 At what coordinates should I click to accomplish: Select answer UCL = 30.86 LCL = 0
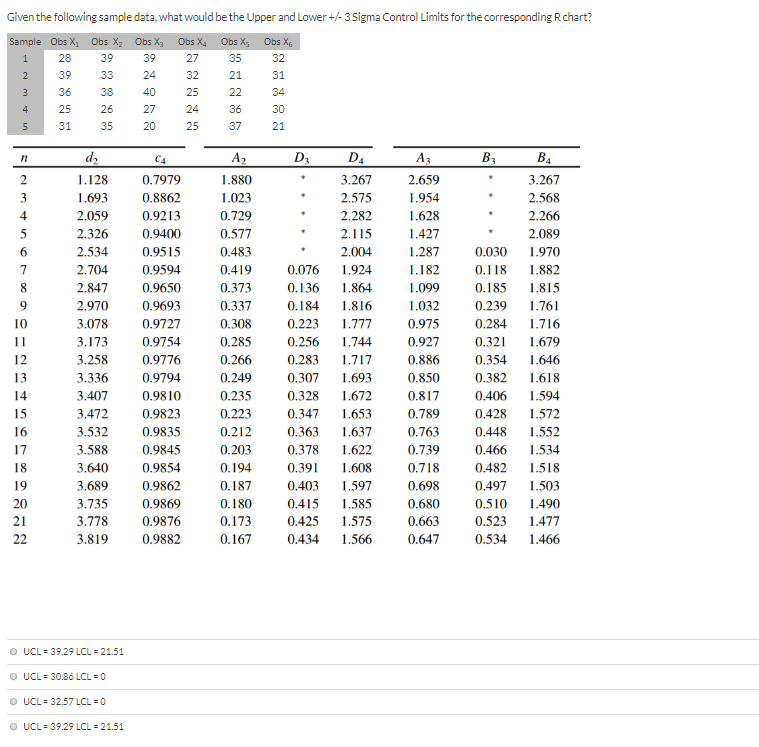tap(13, 677)
